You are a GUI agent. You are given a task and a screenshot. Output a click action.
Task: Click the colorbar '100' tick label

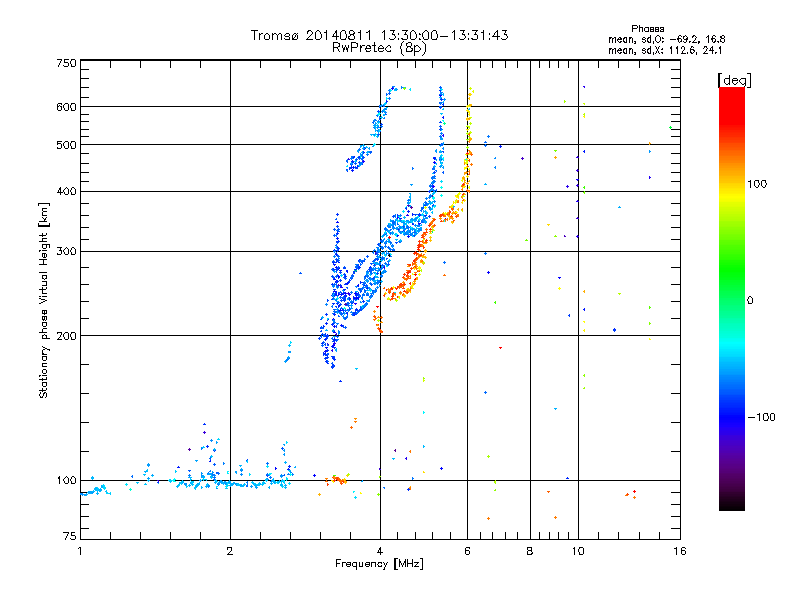757,184
